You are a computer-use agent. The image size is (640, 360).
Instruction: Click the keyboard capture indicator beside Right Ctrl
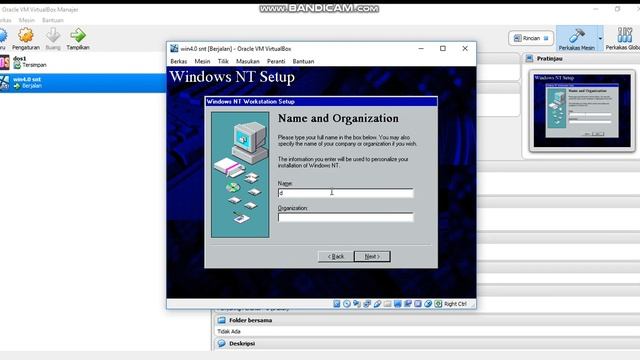(x=438, y=304)
